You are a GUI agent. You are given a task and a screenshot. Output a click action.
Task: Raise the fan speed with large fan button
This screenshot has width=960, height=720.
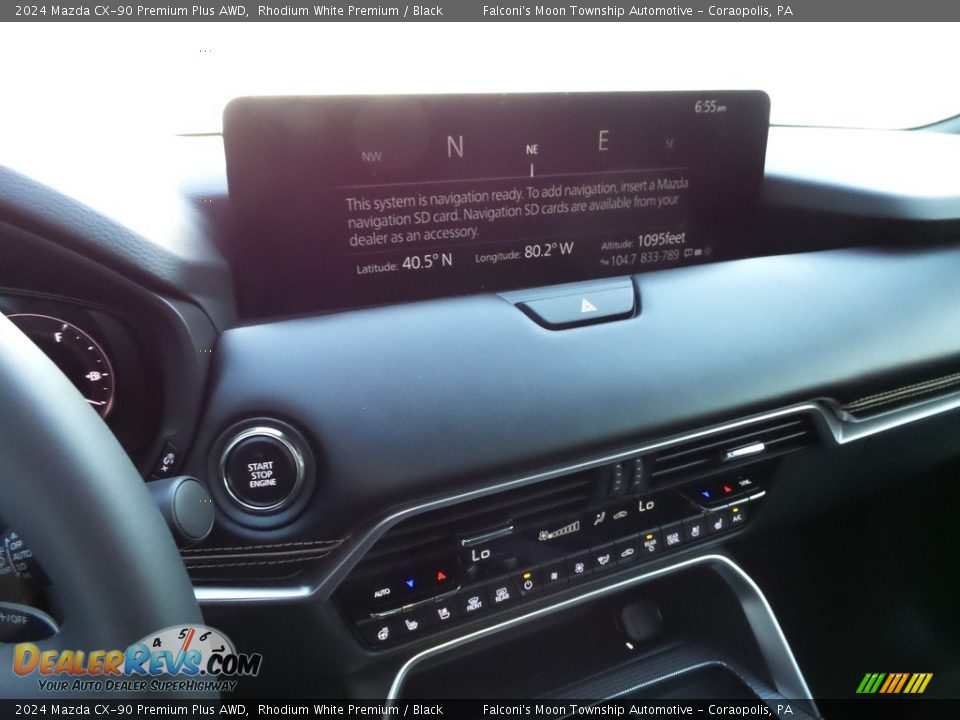pyautogui.click(x=579, y=568)
